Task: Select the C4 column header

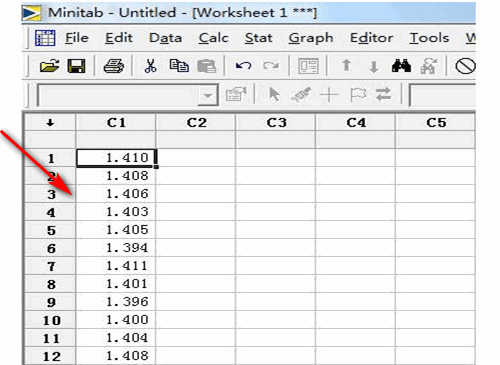Action: coord(356,123)
